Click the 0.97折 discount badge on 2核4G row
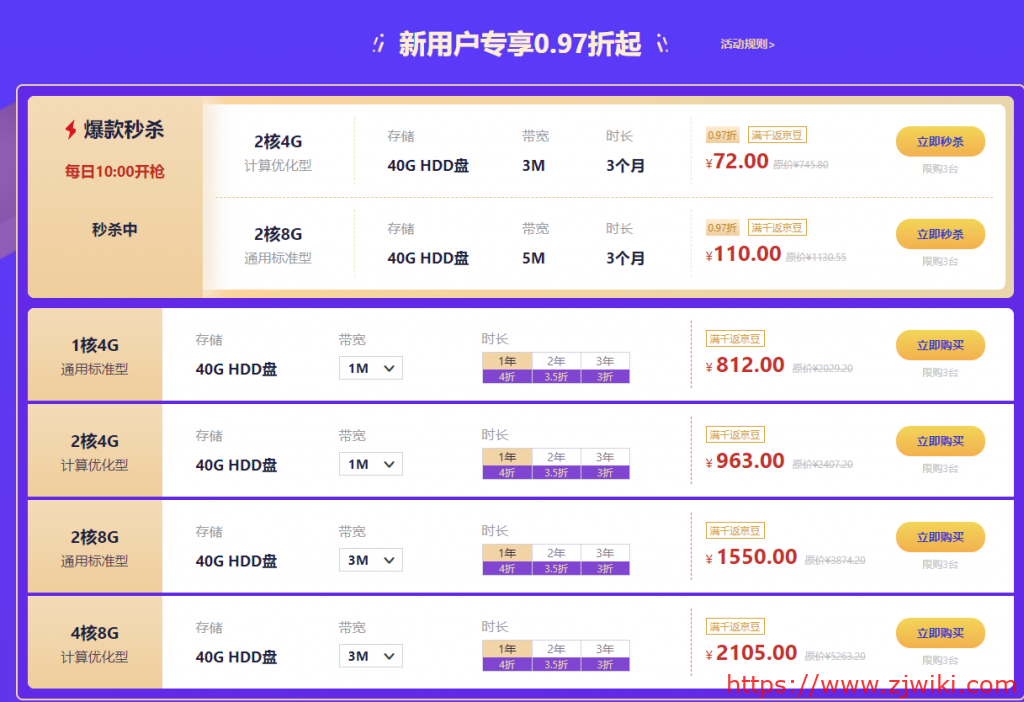This screenshot has height=702, width=1024. coord(722,133)
